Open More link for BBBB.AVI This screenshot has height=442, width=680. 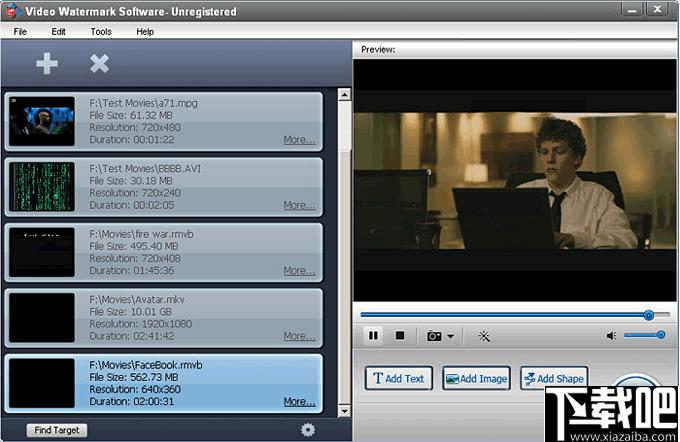(299, 205)
